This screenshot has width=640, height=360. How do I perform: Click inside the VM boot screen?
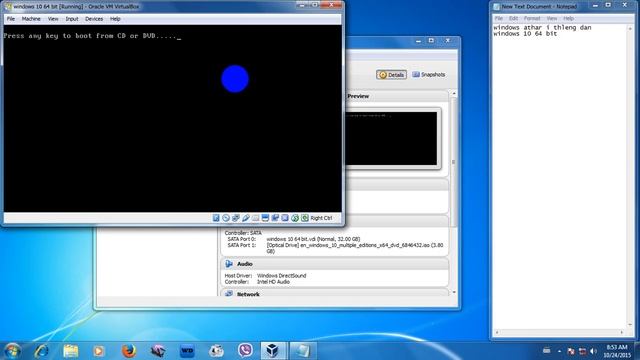tap(172, 118)
